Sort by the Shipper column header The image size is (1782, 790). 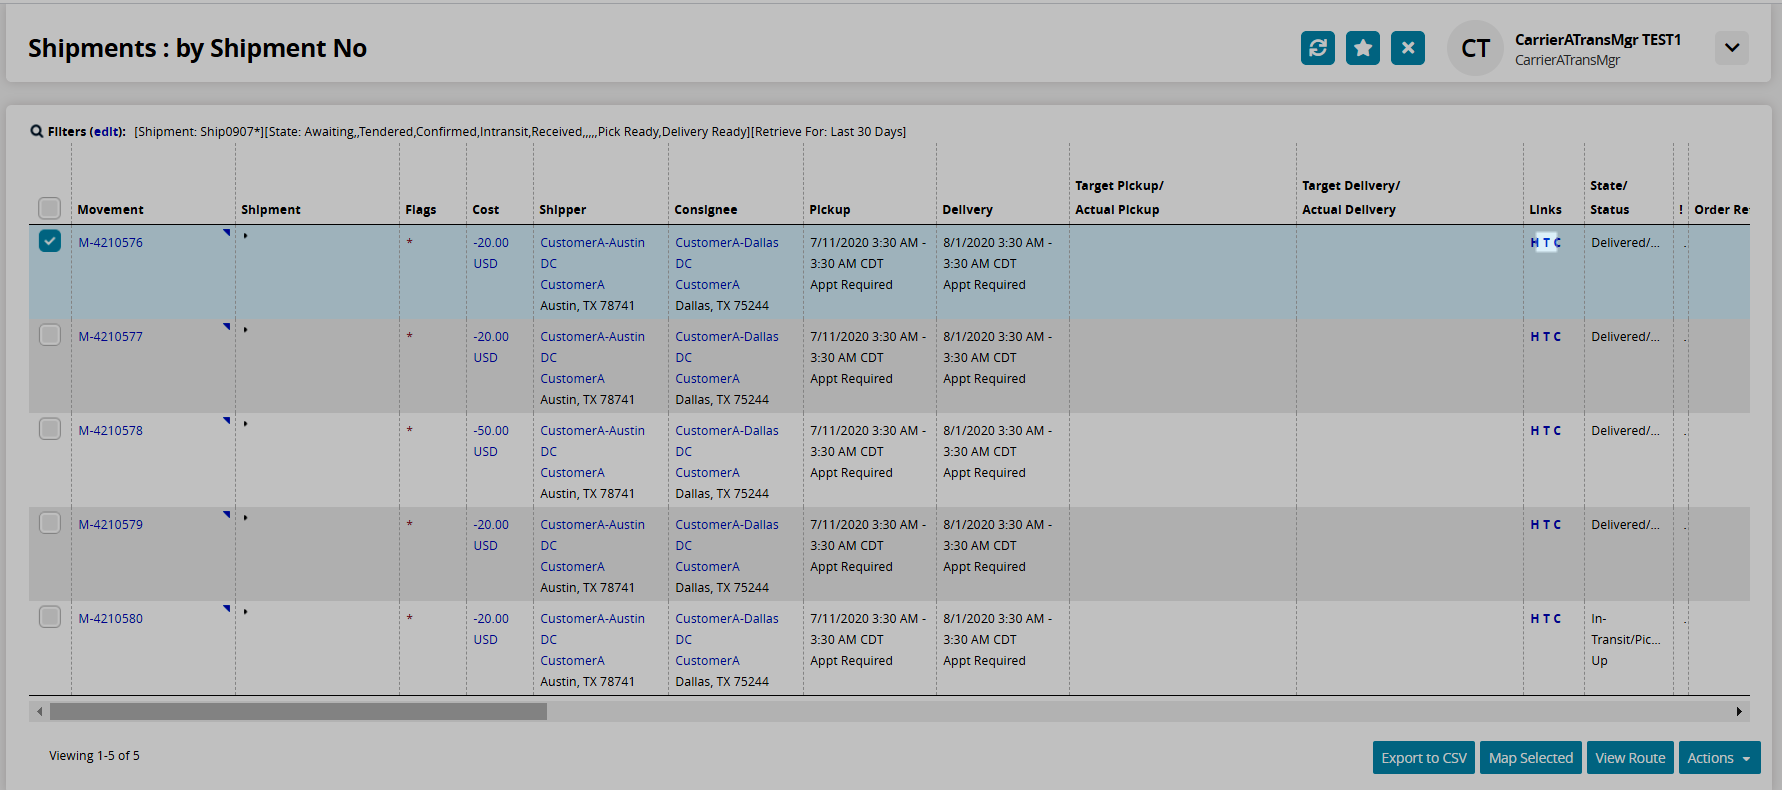click(x=562, y=210)
